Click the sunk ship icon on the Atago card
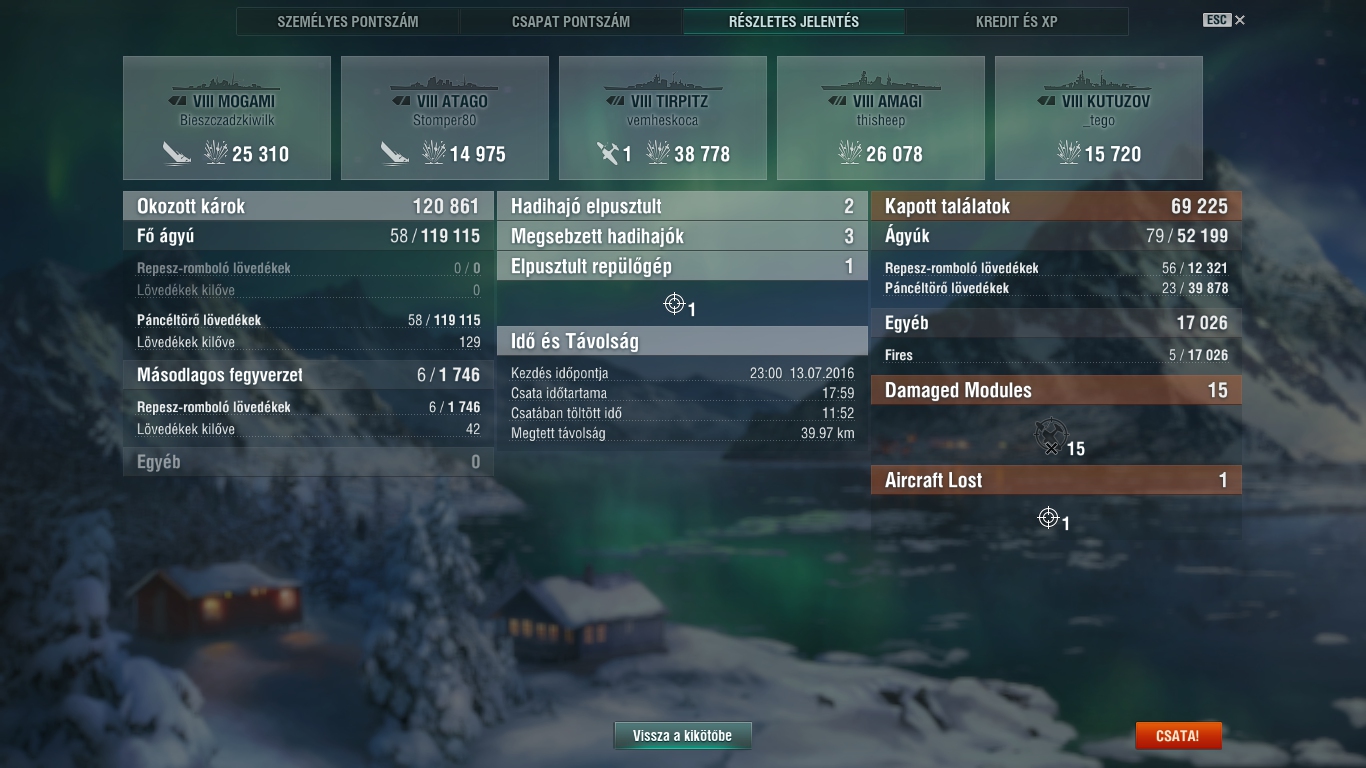 click(395, 153)
